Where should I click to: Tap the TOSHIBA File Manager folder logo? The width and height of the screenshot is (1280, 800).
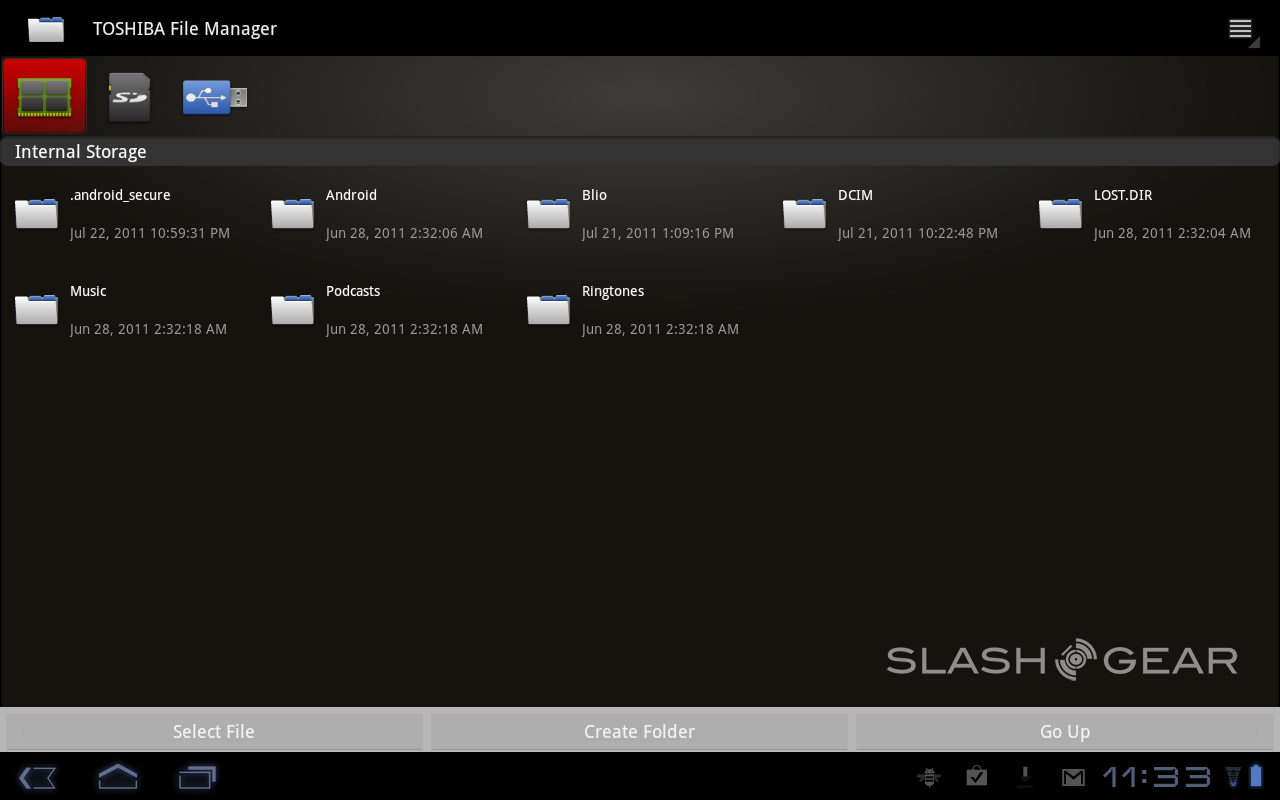46,28
